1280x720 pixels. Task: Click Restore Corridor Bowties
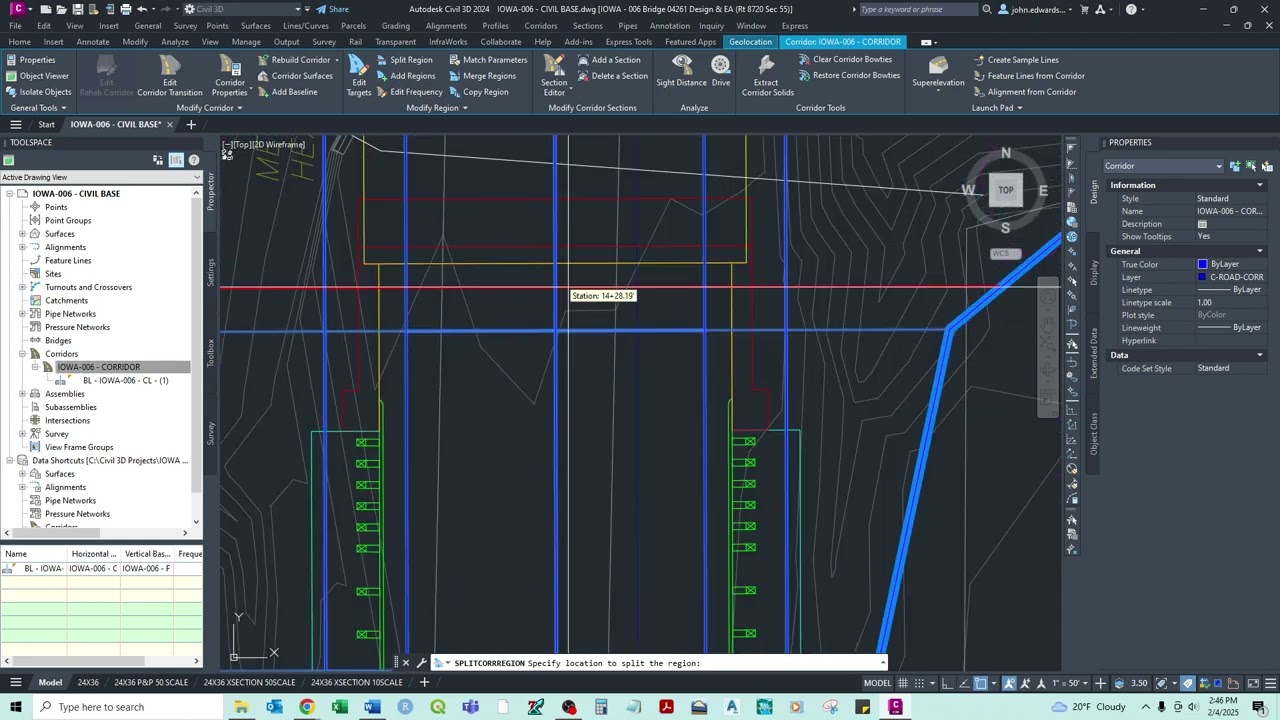point(850,76)
